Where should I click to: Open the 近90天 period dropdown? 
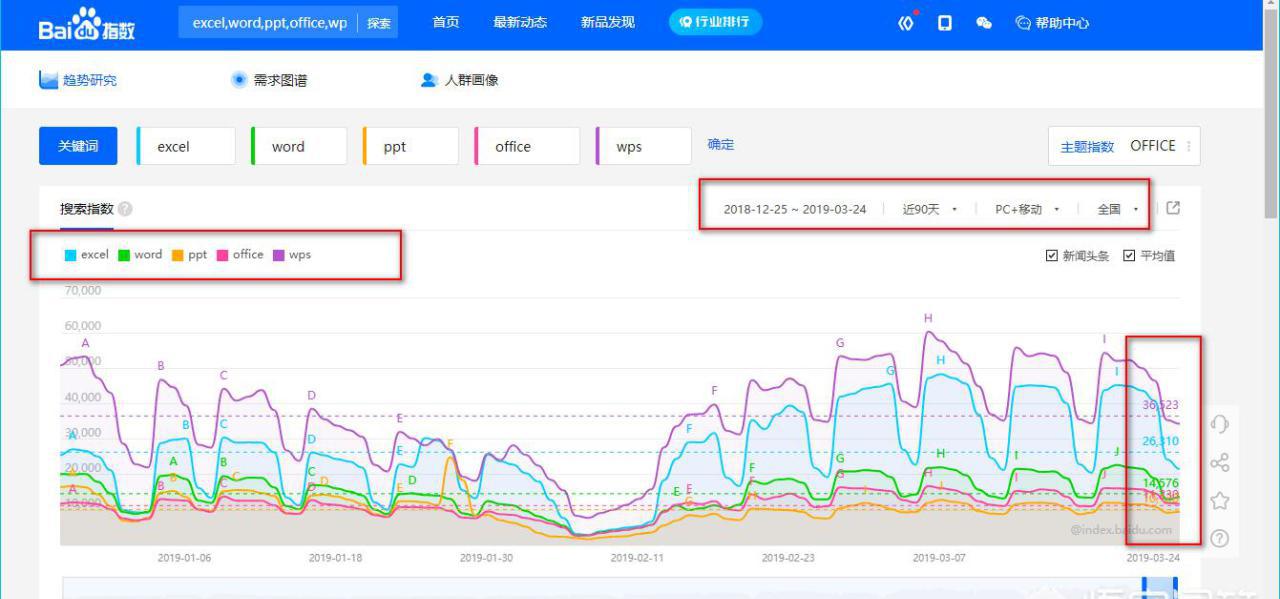(930, 209)
